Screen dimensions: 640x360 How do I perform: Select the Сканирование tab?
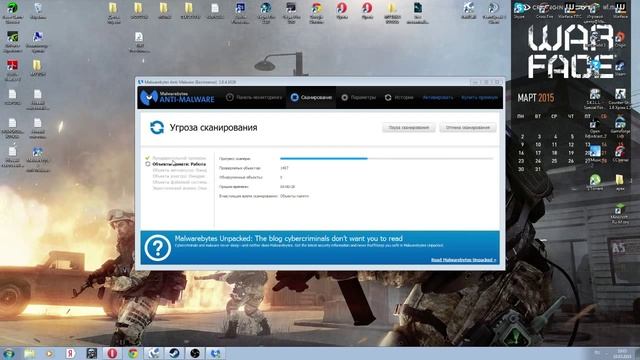(x=311, y=98)
